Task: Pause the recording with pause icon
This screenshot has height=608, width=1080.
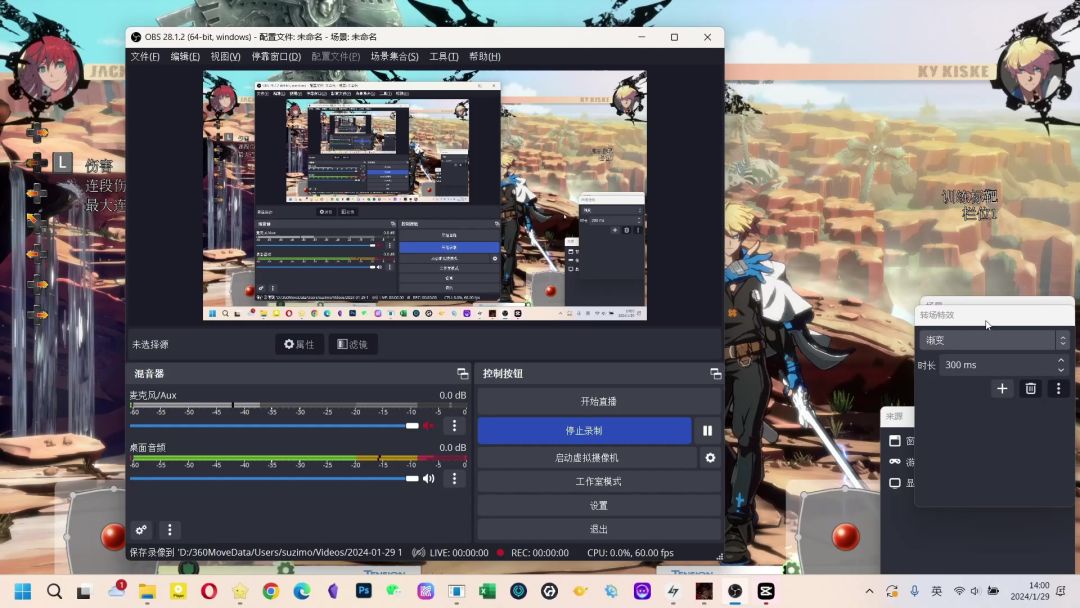Action: [707, 430]
